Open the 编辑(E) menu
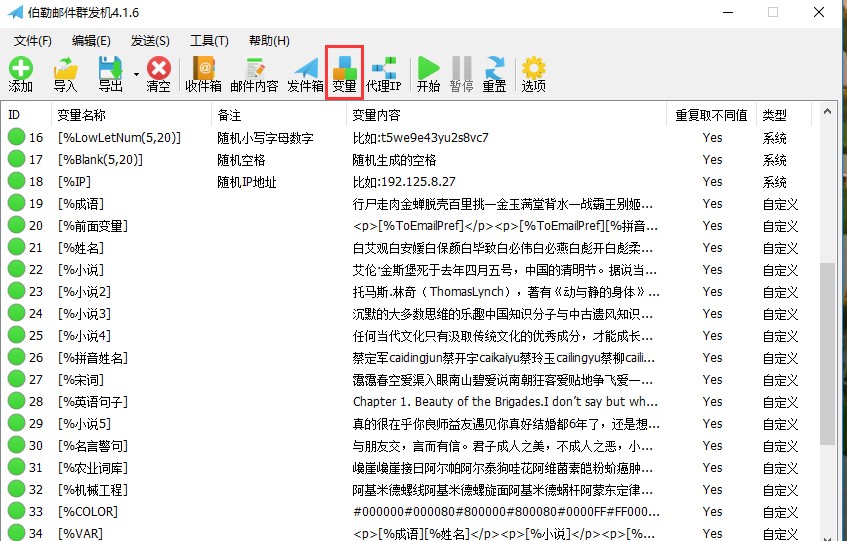The width and height of the screenshot is (847, 541). click(x=91, y=40)
